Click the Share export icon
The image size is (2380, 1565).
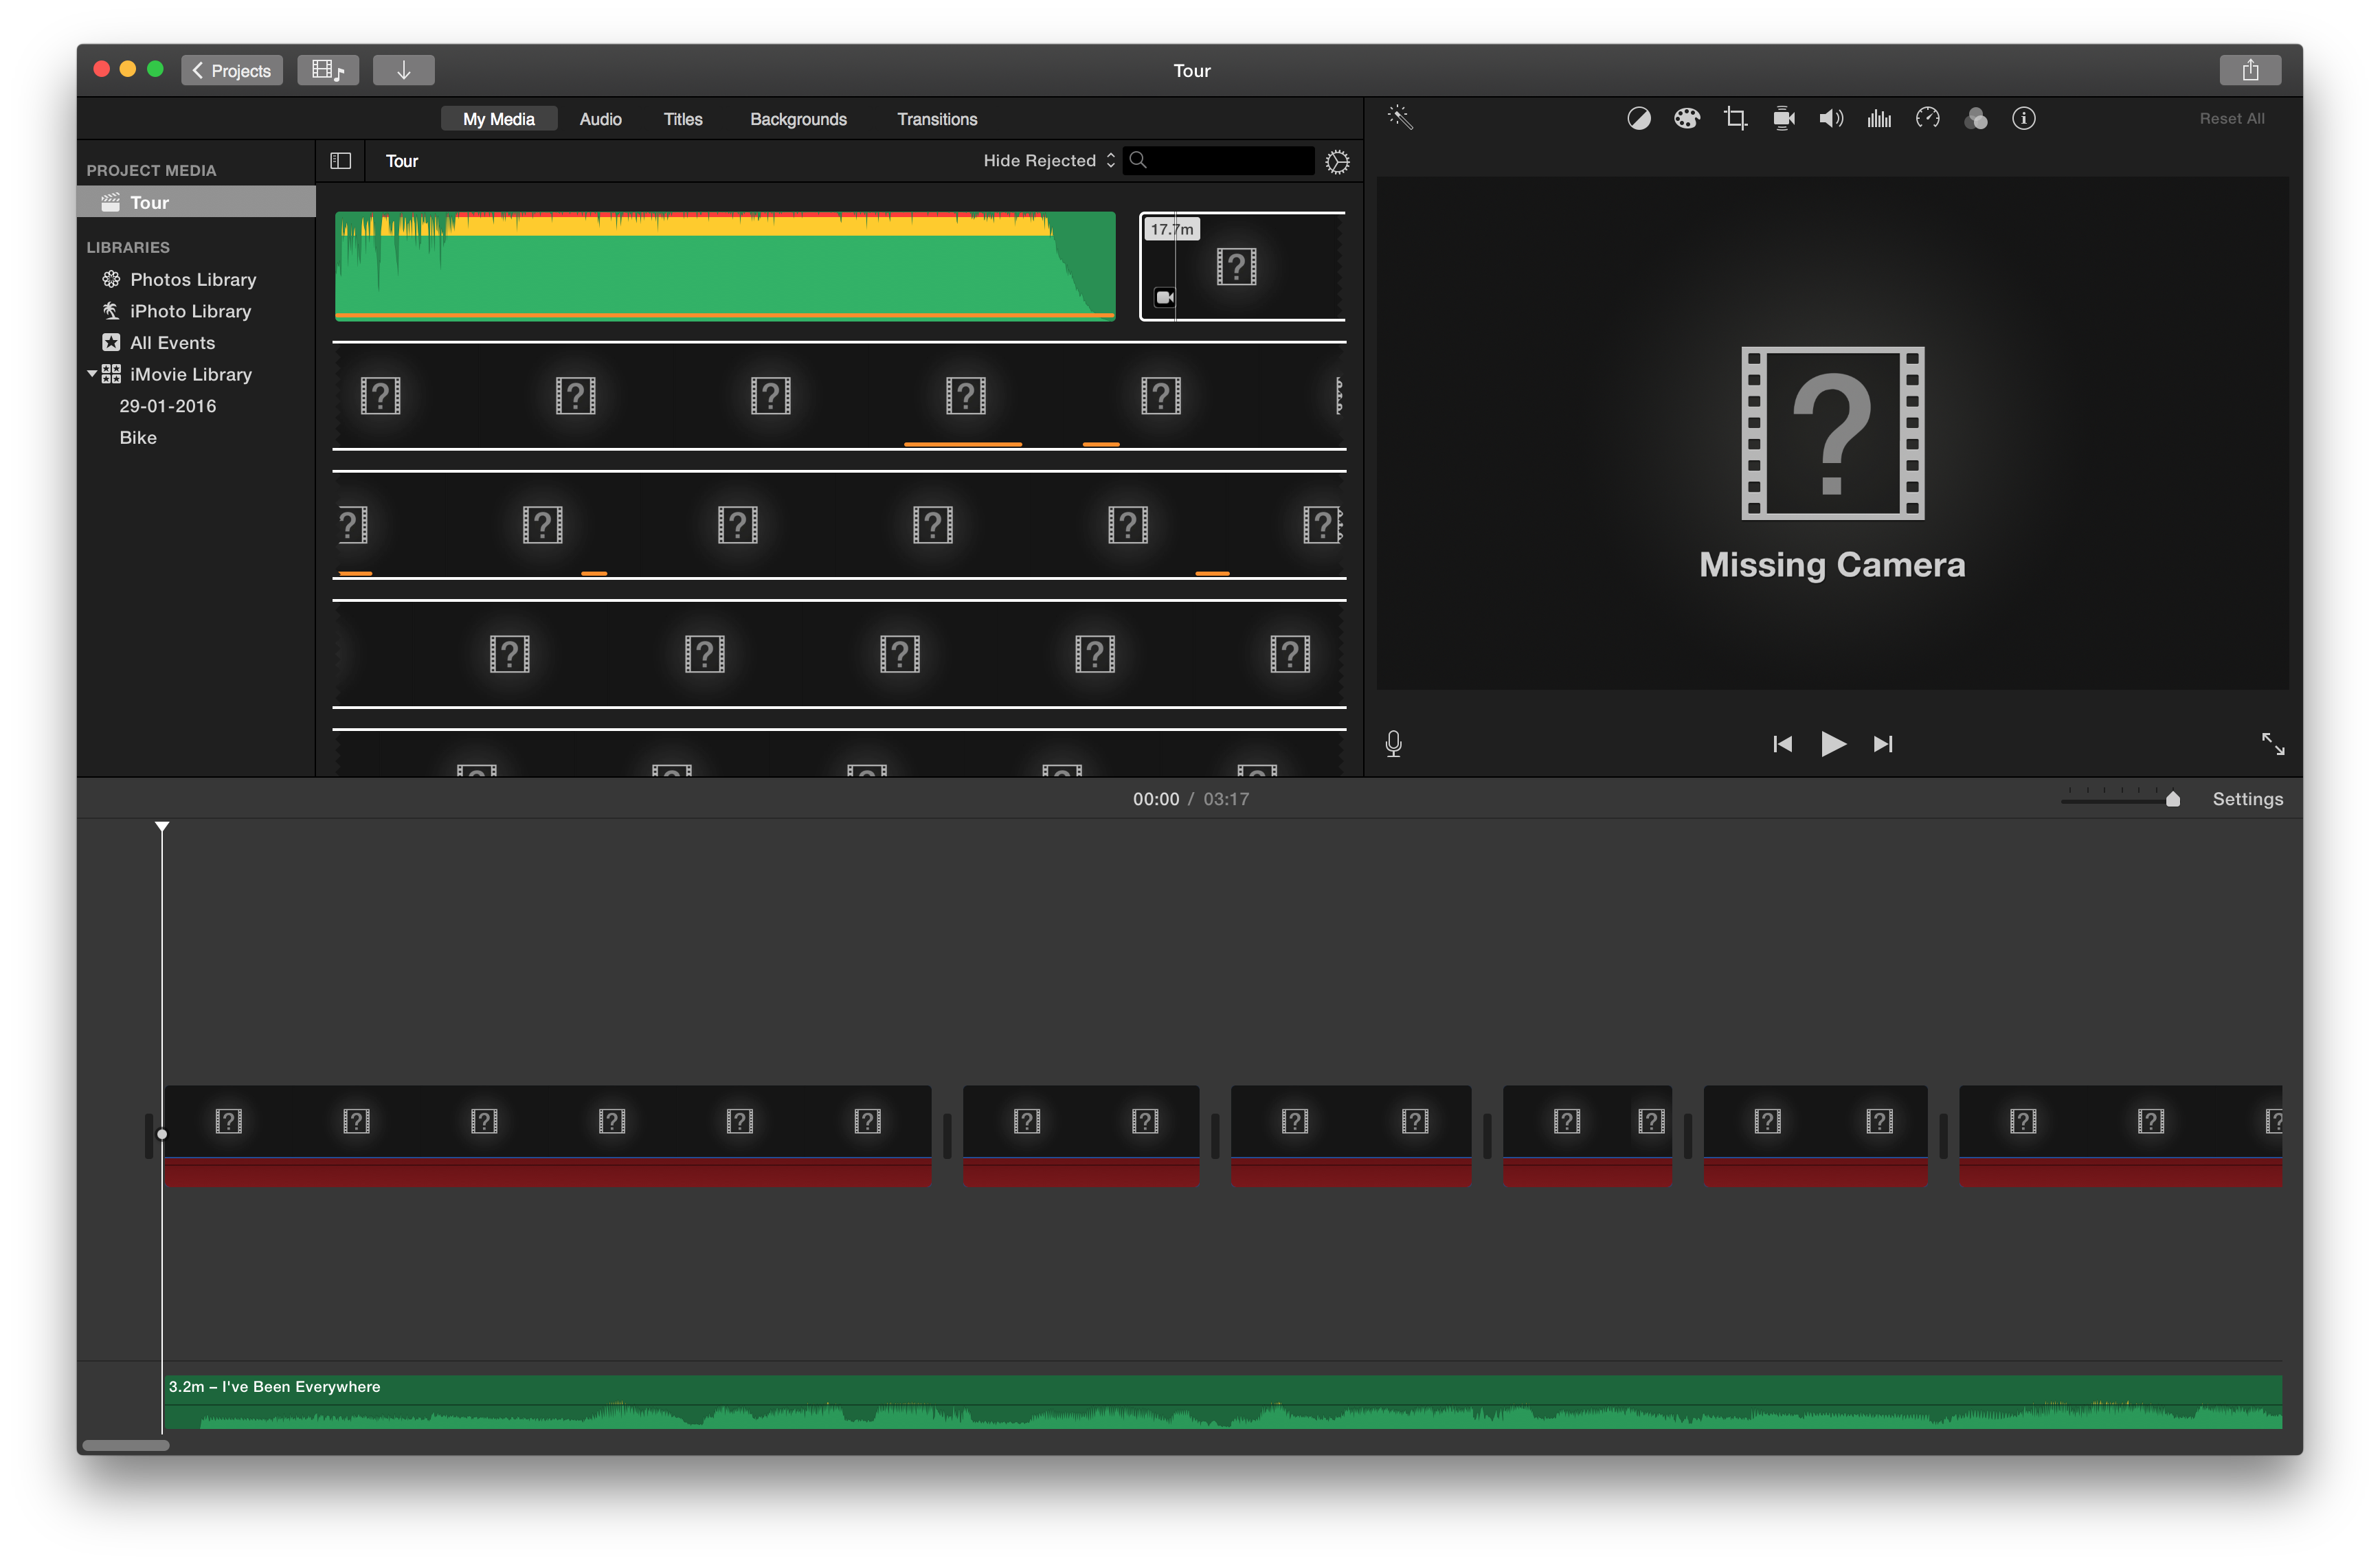point(2249,70)
